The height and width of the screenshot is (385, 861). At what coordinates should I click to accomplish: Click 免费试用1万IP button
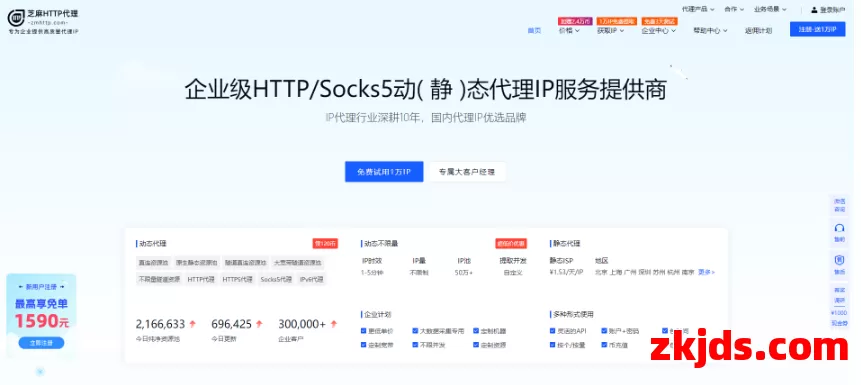(384, 172)
